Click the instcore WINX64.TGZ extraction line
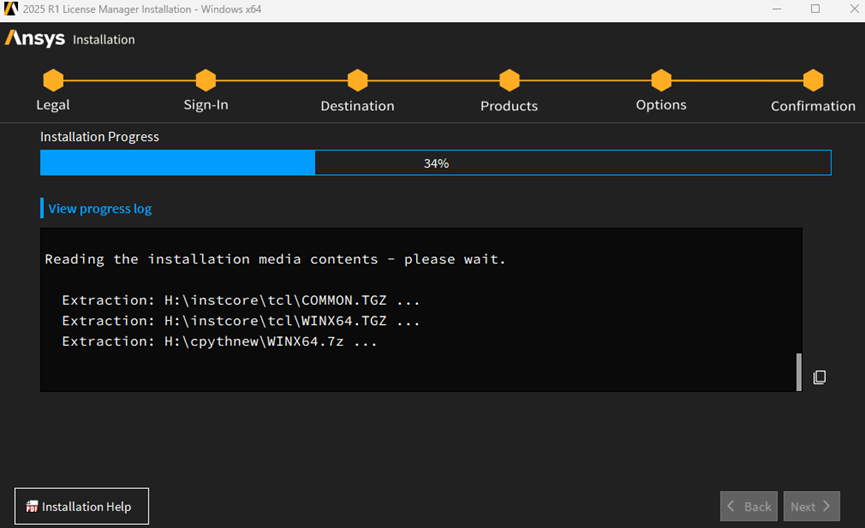Viewport: 865px width, 528px height. tap(241, 321)
